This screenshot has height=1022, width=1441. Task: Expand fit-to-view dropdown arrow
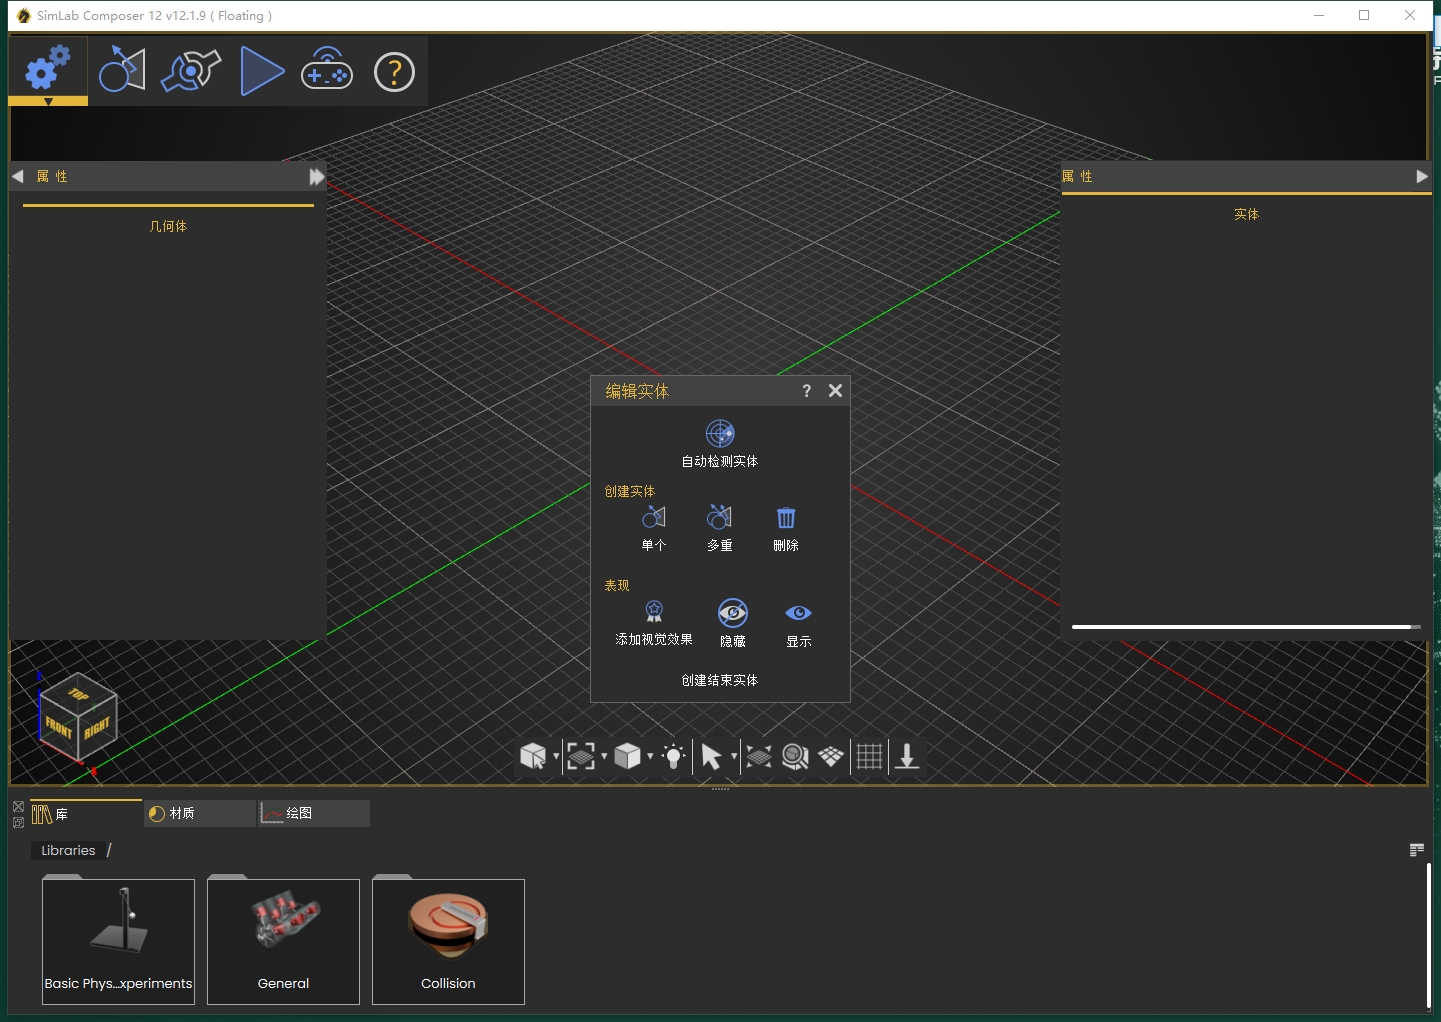point(604,757)
